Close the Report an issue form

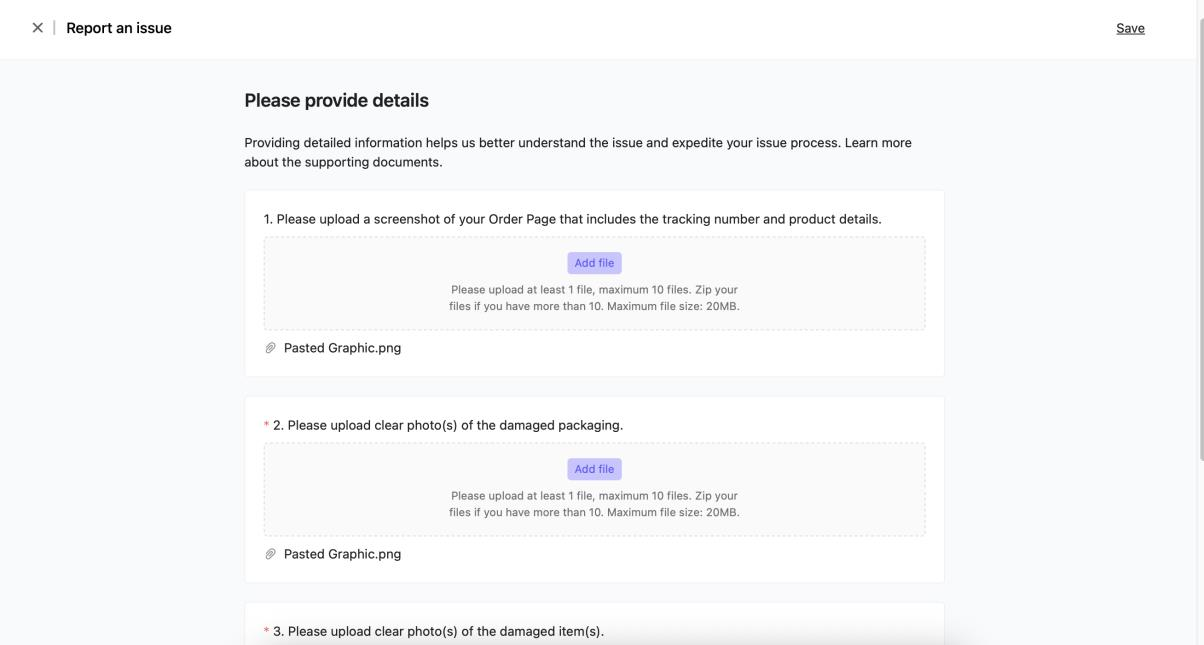click(37, 28)
